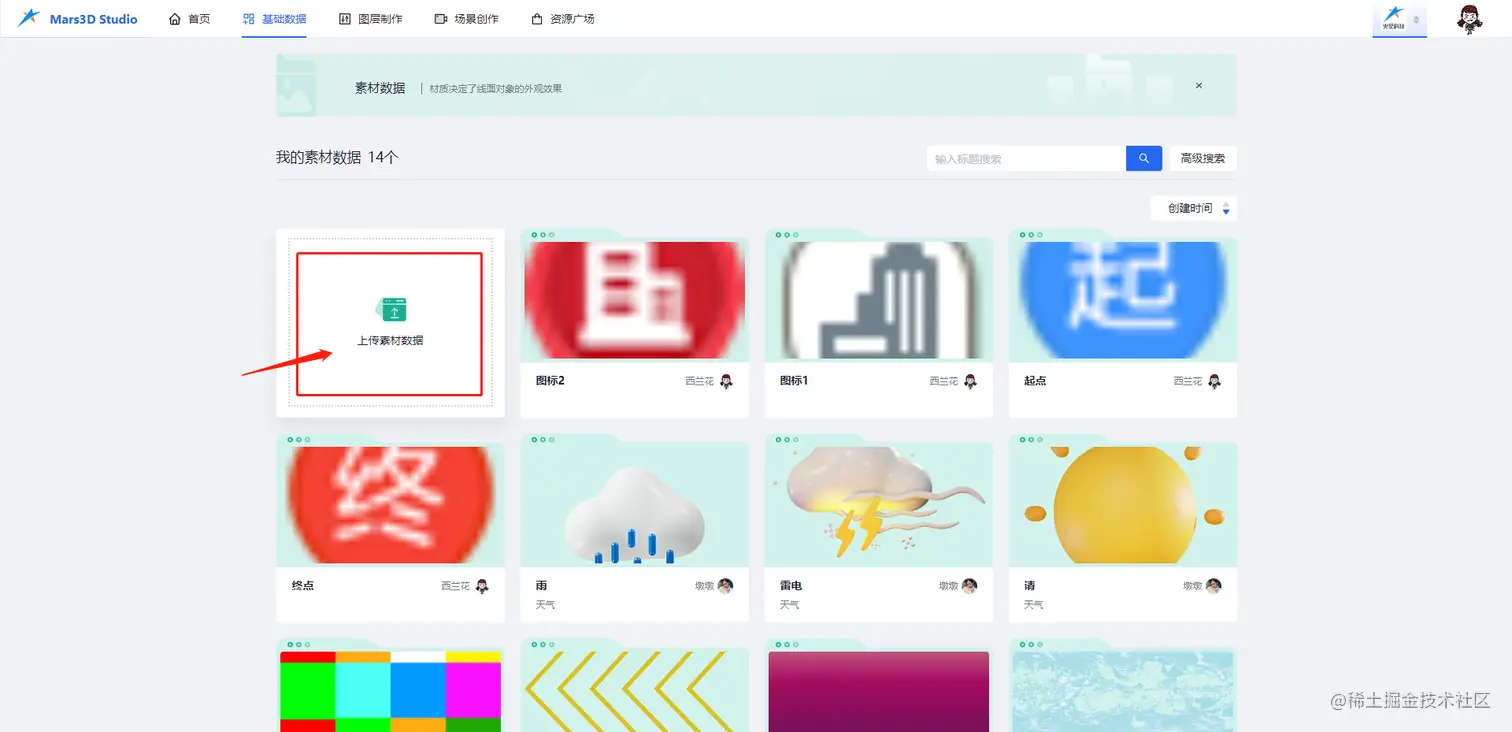Click author avatar on 晴 card
Image resolution: width=1512 pixels, height=732 pixels.
pyautogui.click(x=1214, y=586)
